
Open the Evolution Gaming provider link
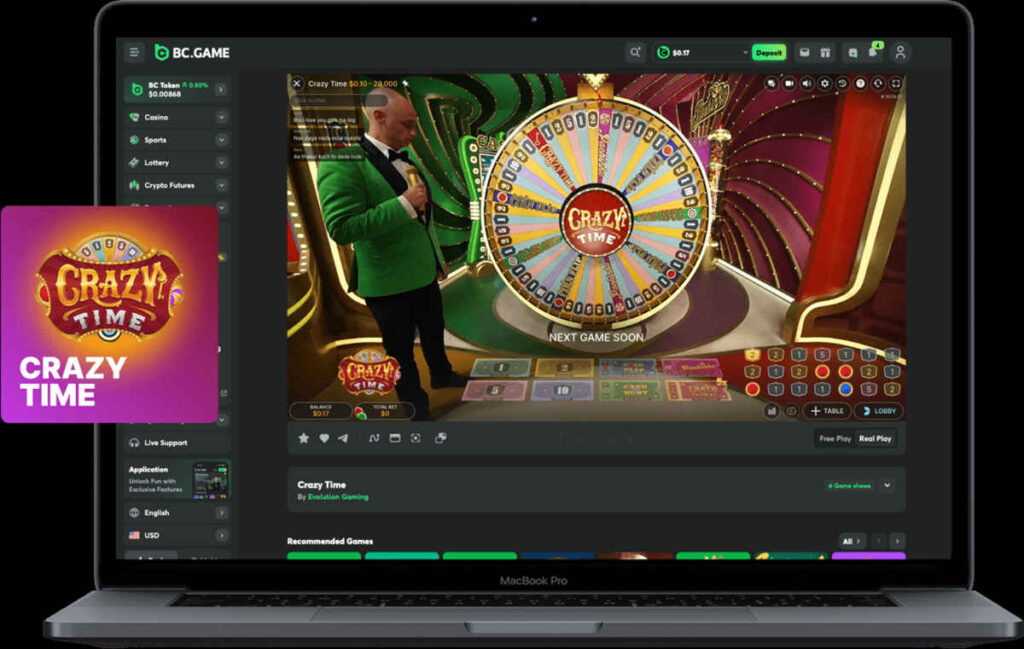[x=338, y=498]
